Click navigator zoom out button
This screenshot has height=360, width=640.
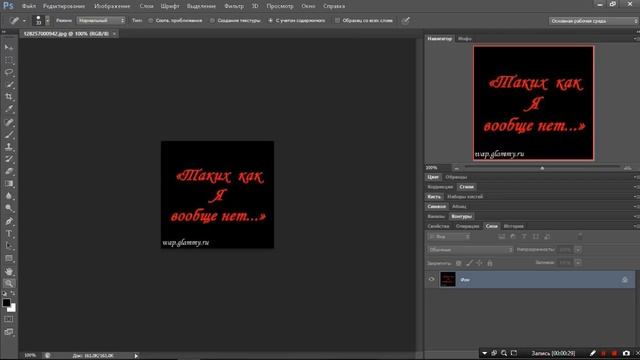[457, 168]
